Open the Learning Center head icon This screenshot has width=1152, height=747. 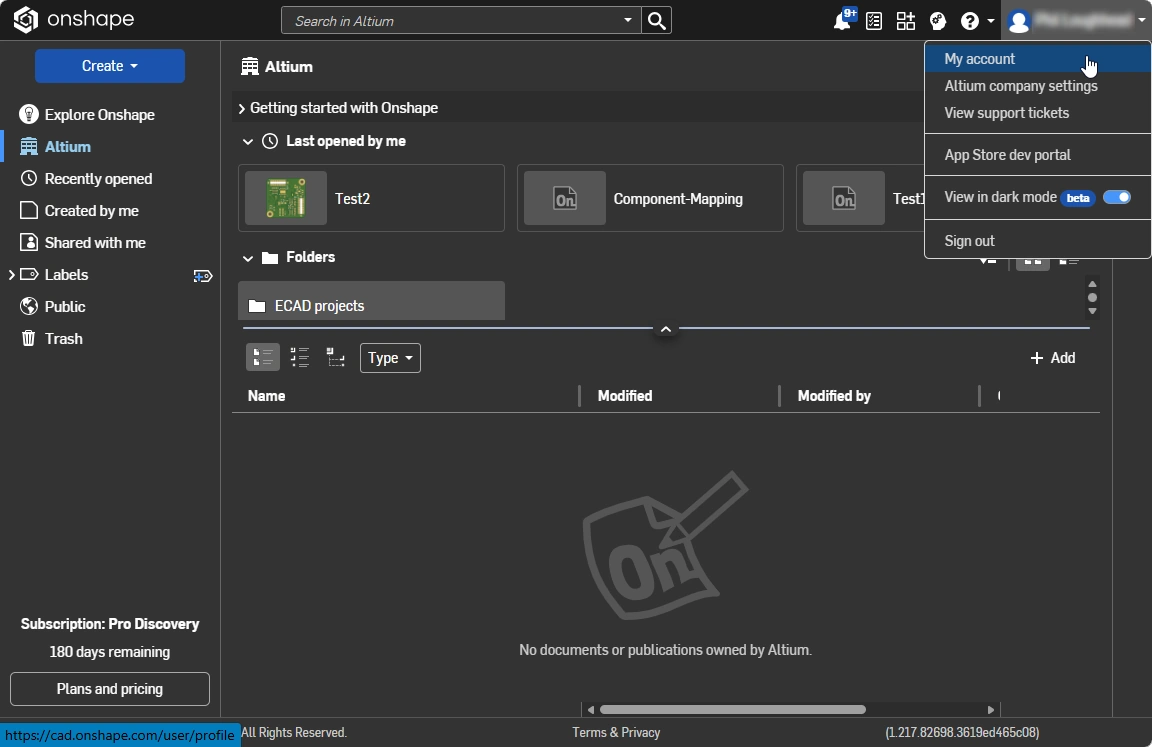pos(938,21)
